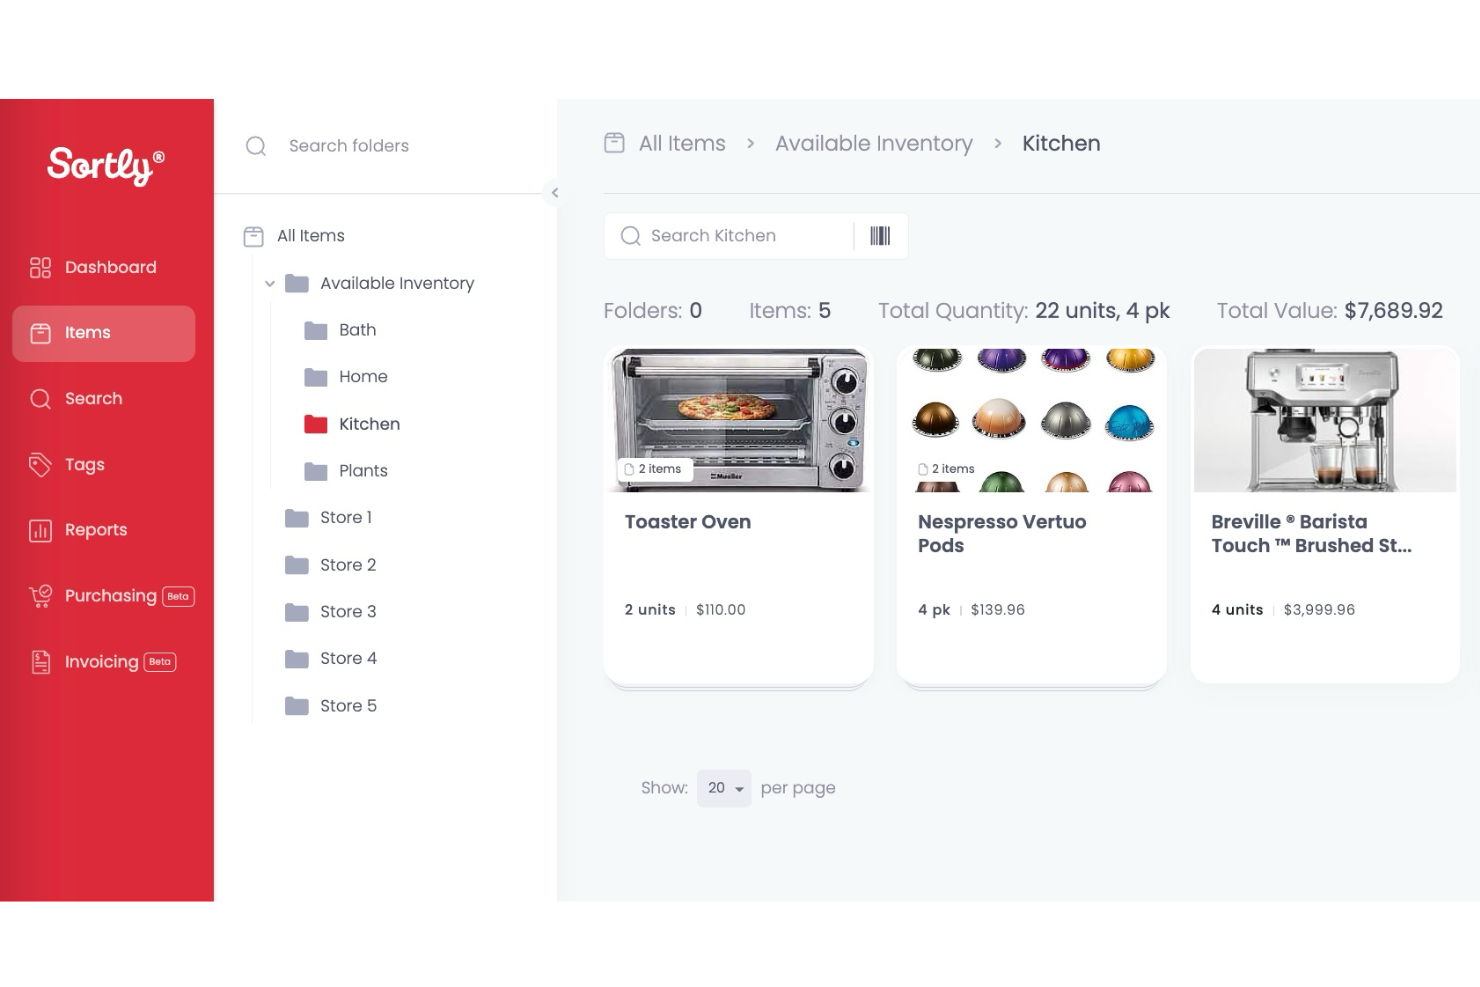
Task: Click the Invoicing Beta badge
Action: click(x=160, y=662)
